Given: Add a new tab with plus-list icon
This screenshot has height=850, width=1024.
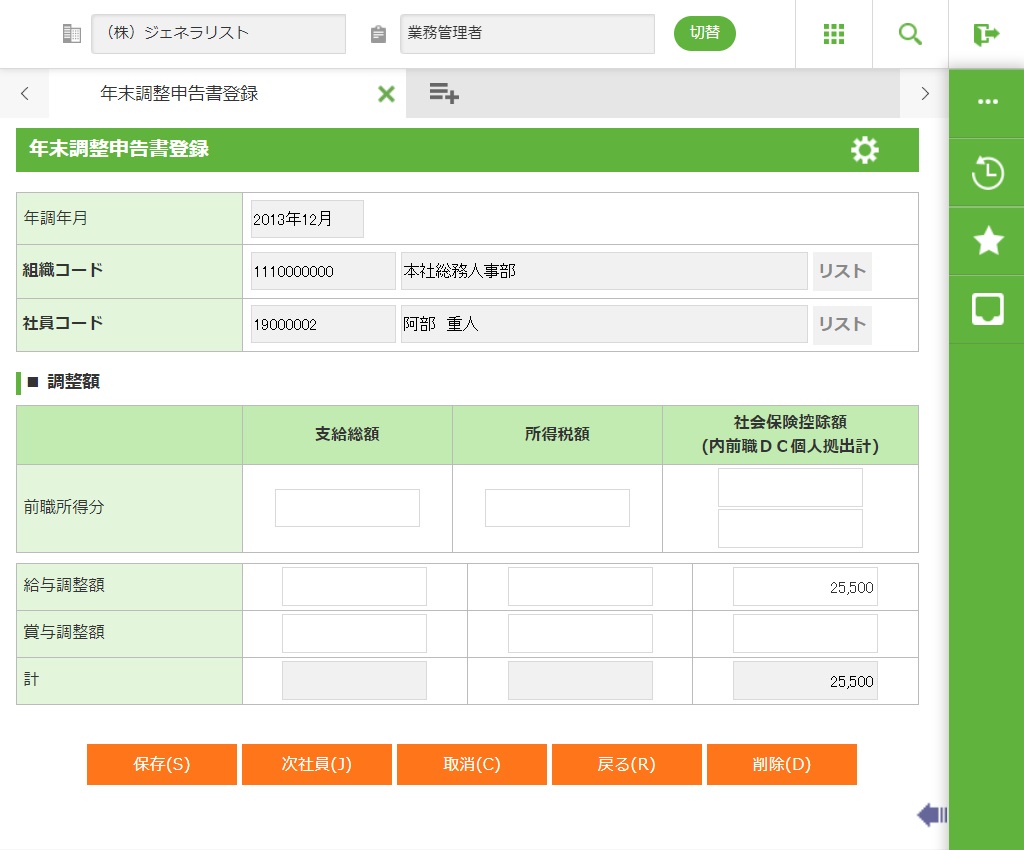Looking at the screenshot, I should coord(444,94).
